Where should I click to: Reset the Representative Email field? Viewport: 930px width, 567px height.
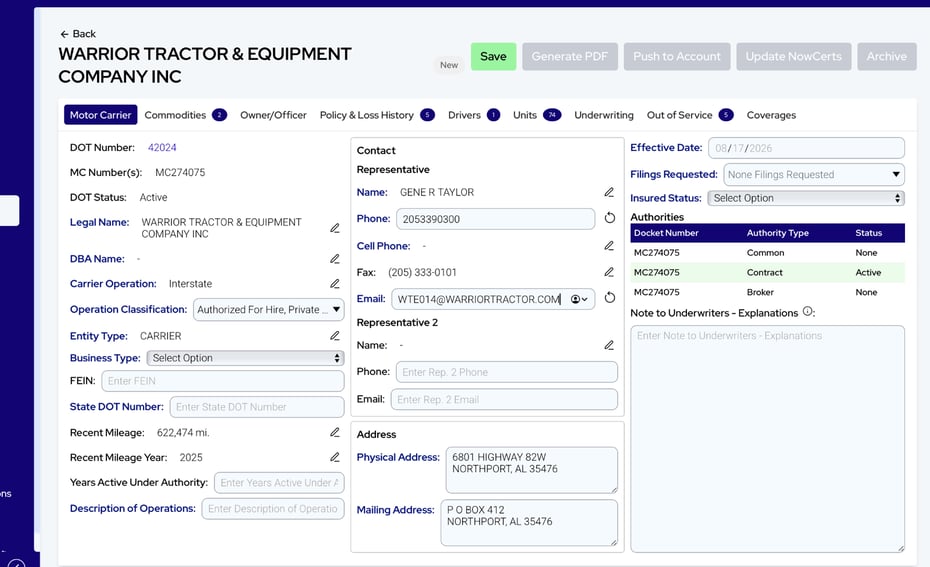610,298
